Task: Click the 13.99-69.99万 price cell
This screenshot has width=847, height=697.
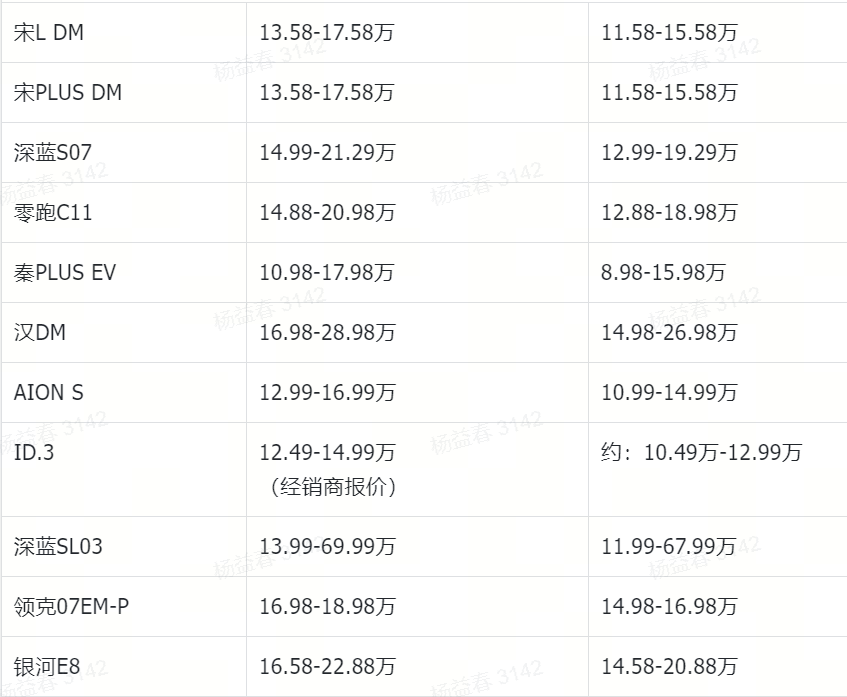Action: point(327,547)
